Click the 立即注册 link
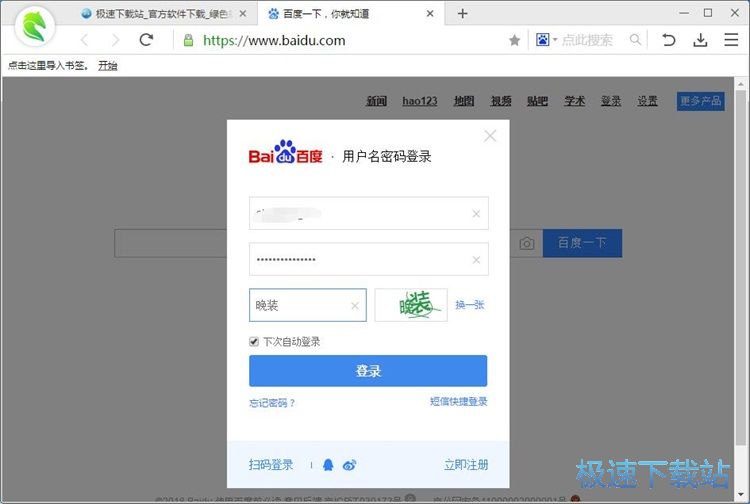Screen dimensions: 750x504 click(466, 465)
